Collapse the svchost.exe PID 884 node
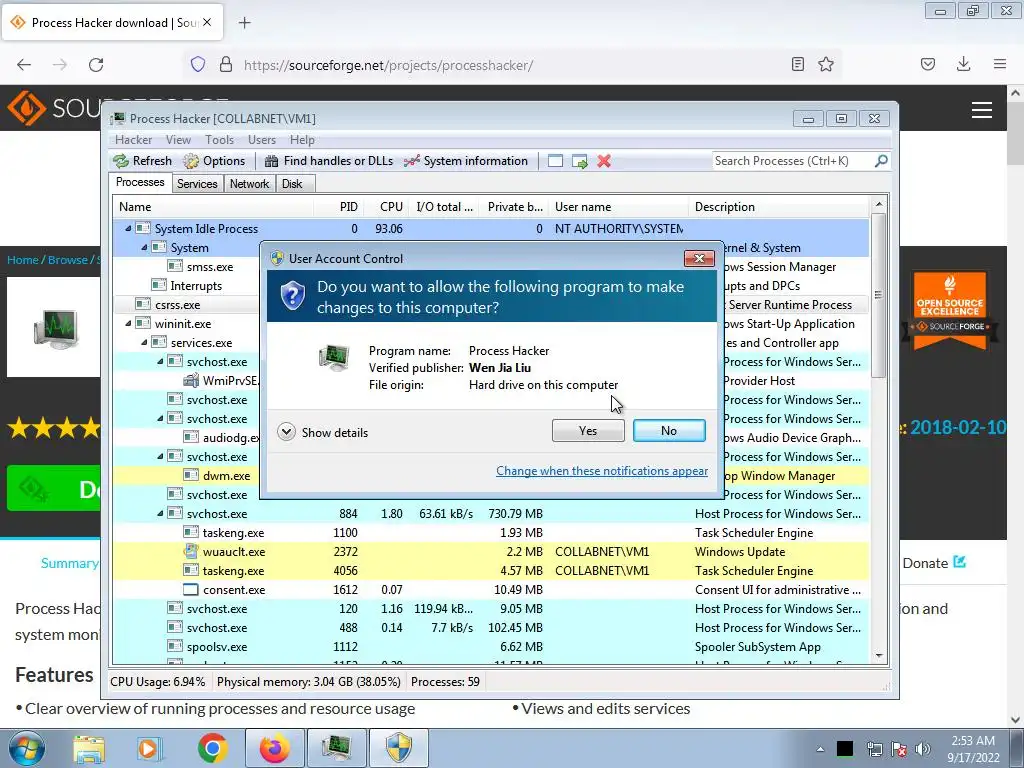This screenshot has width=1024, height=768. click(x=160, y=513)
